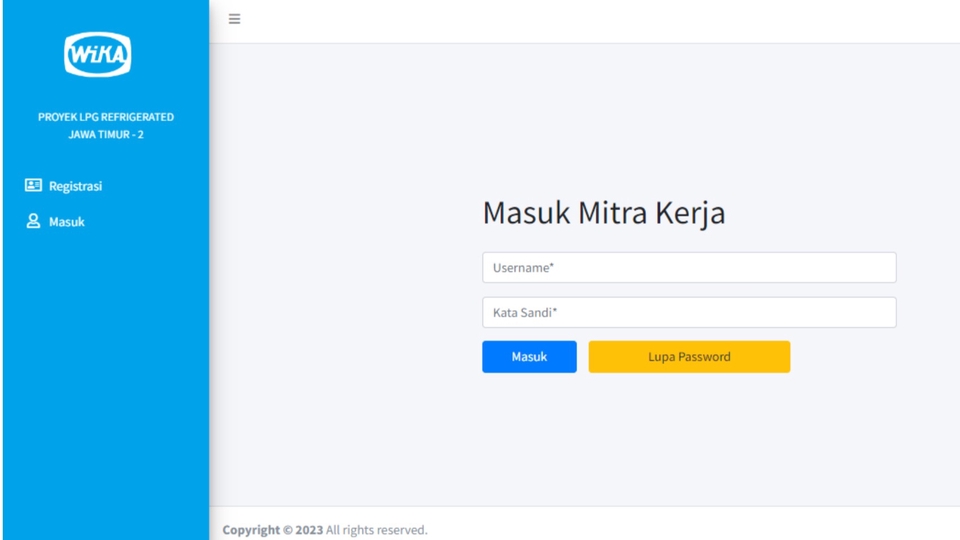Image resolution: width=960 pixels, height=540 pixels.
Task: Click the user icon beside Masuk
Action: pyautogui.click(x=33, y=222)
